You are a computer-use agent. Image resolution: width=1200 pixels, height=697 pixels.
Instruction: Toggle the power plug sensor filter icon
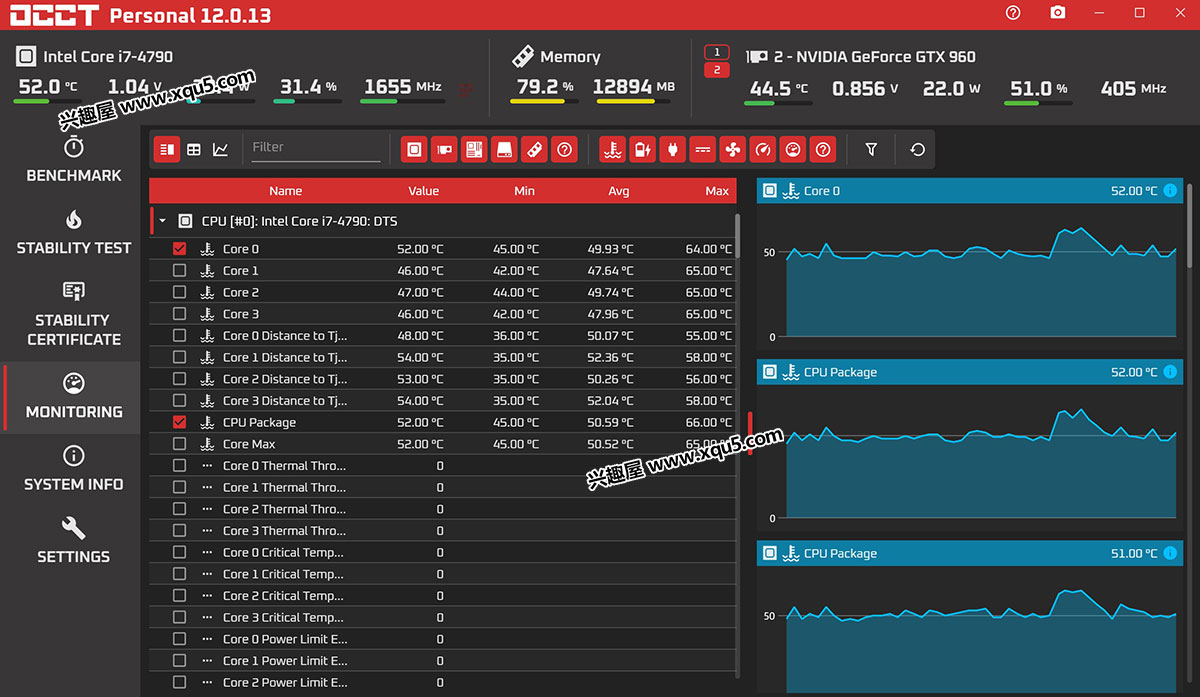(672, 149)
